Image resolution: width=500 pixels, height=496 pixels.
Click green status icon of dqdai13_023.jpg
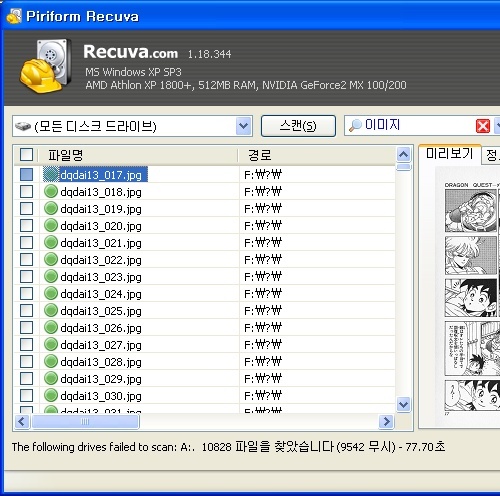pos(51,277)
